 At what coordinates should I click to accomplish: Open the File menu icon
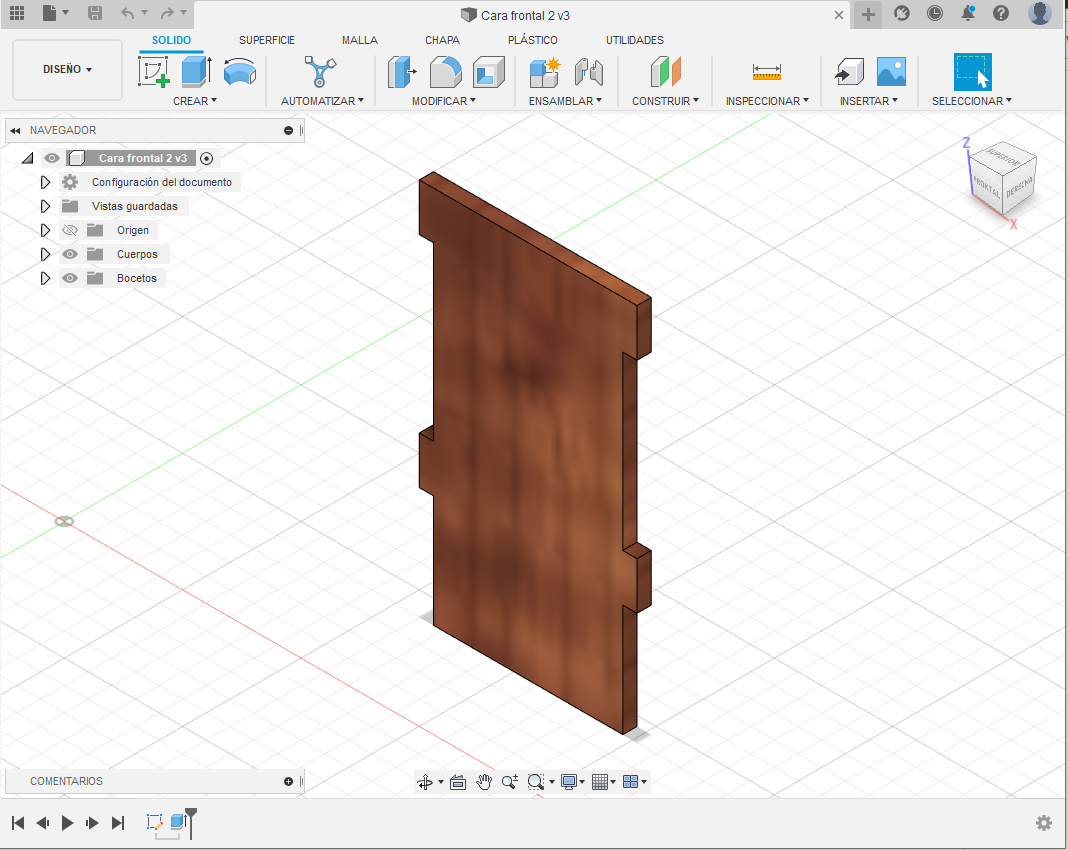tap(50, 13)
